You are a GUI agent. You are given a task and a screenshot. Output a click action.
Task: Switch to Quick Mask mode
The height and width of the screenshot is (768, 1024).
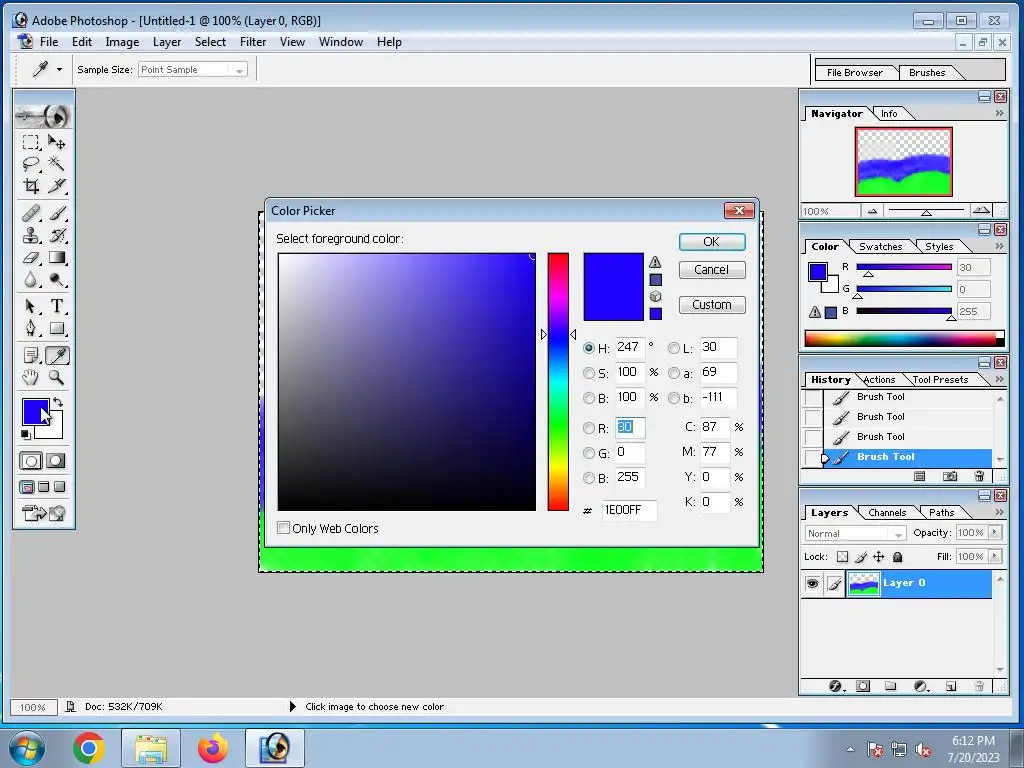coord(56,461)
